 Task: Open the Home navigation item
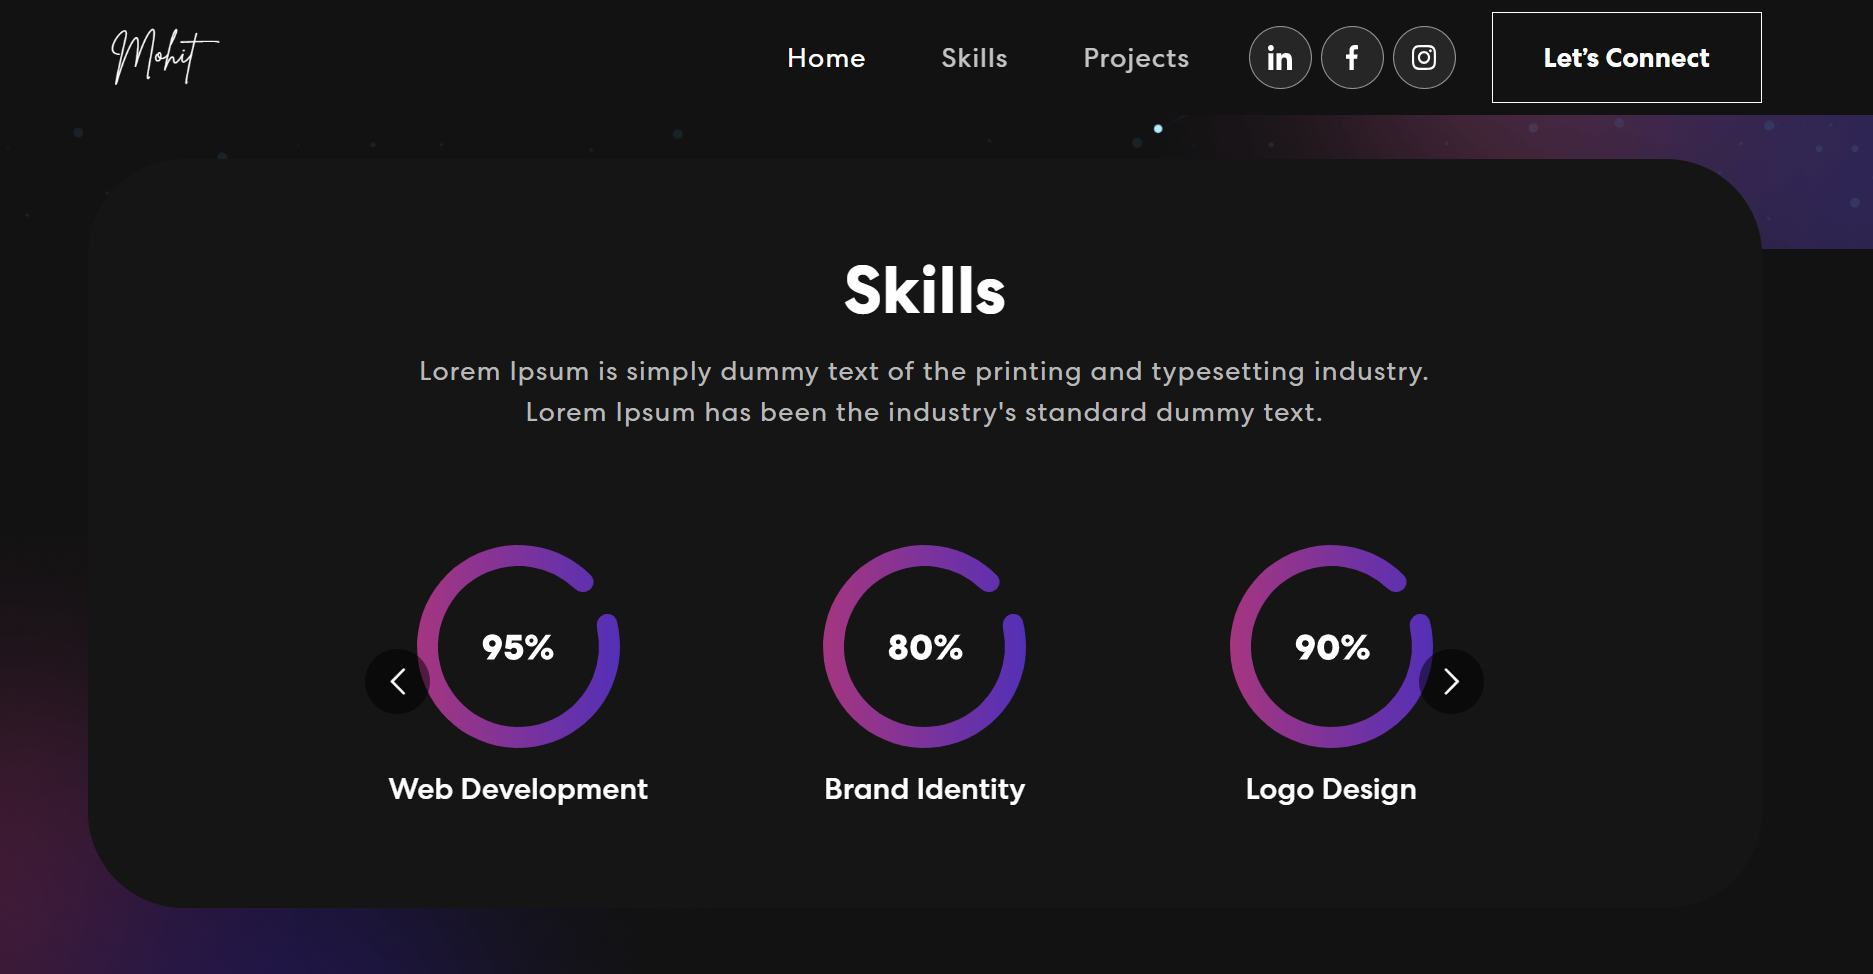tap(826, 58)
